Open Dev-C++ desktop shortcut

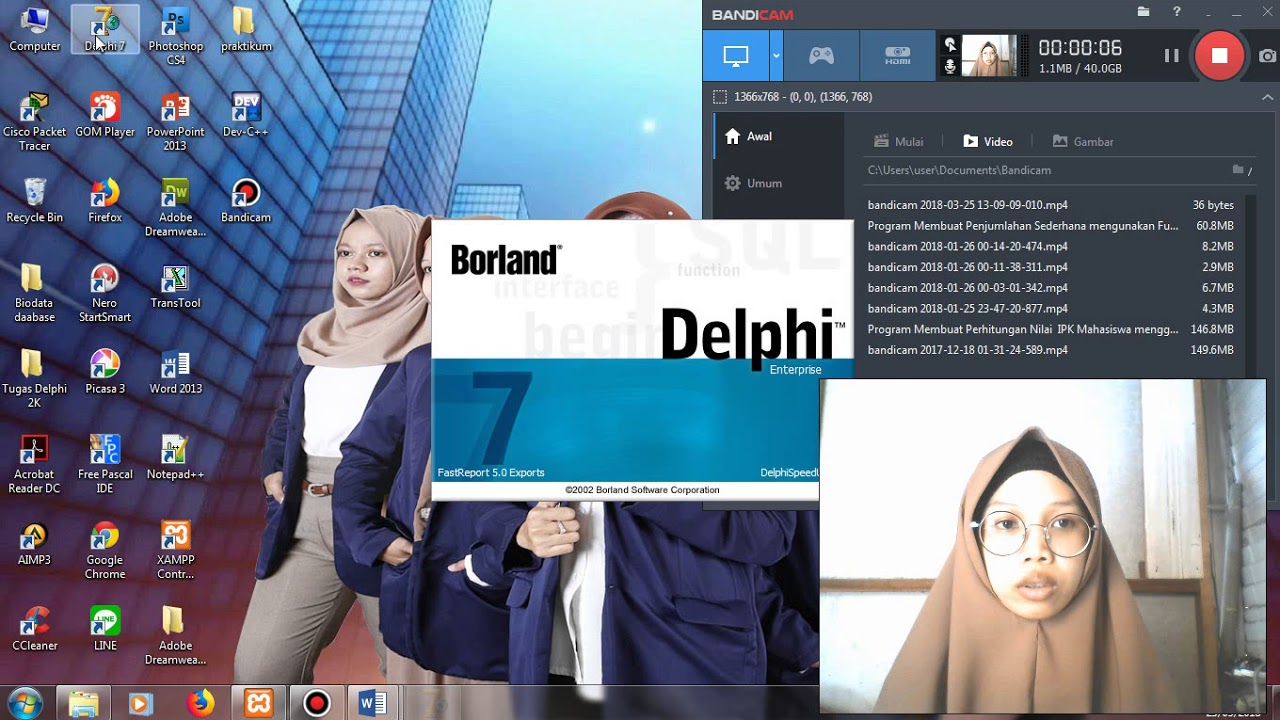click(x=246, y=115)
